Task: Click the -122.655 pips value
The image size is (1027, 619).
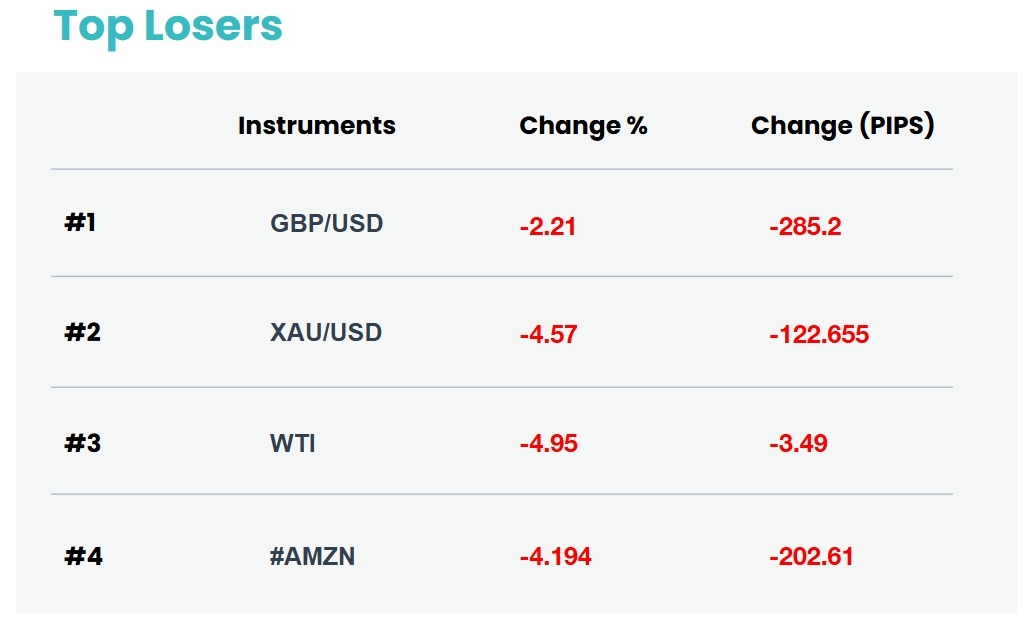Action: coord(819,335)
